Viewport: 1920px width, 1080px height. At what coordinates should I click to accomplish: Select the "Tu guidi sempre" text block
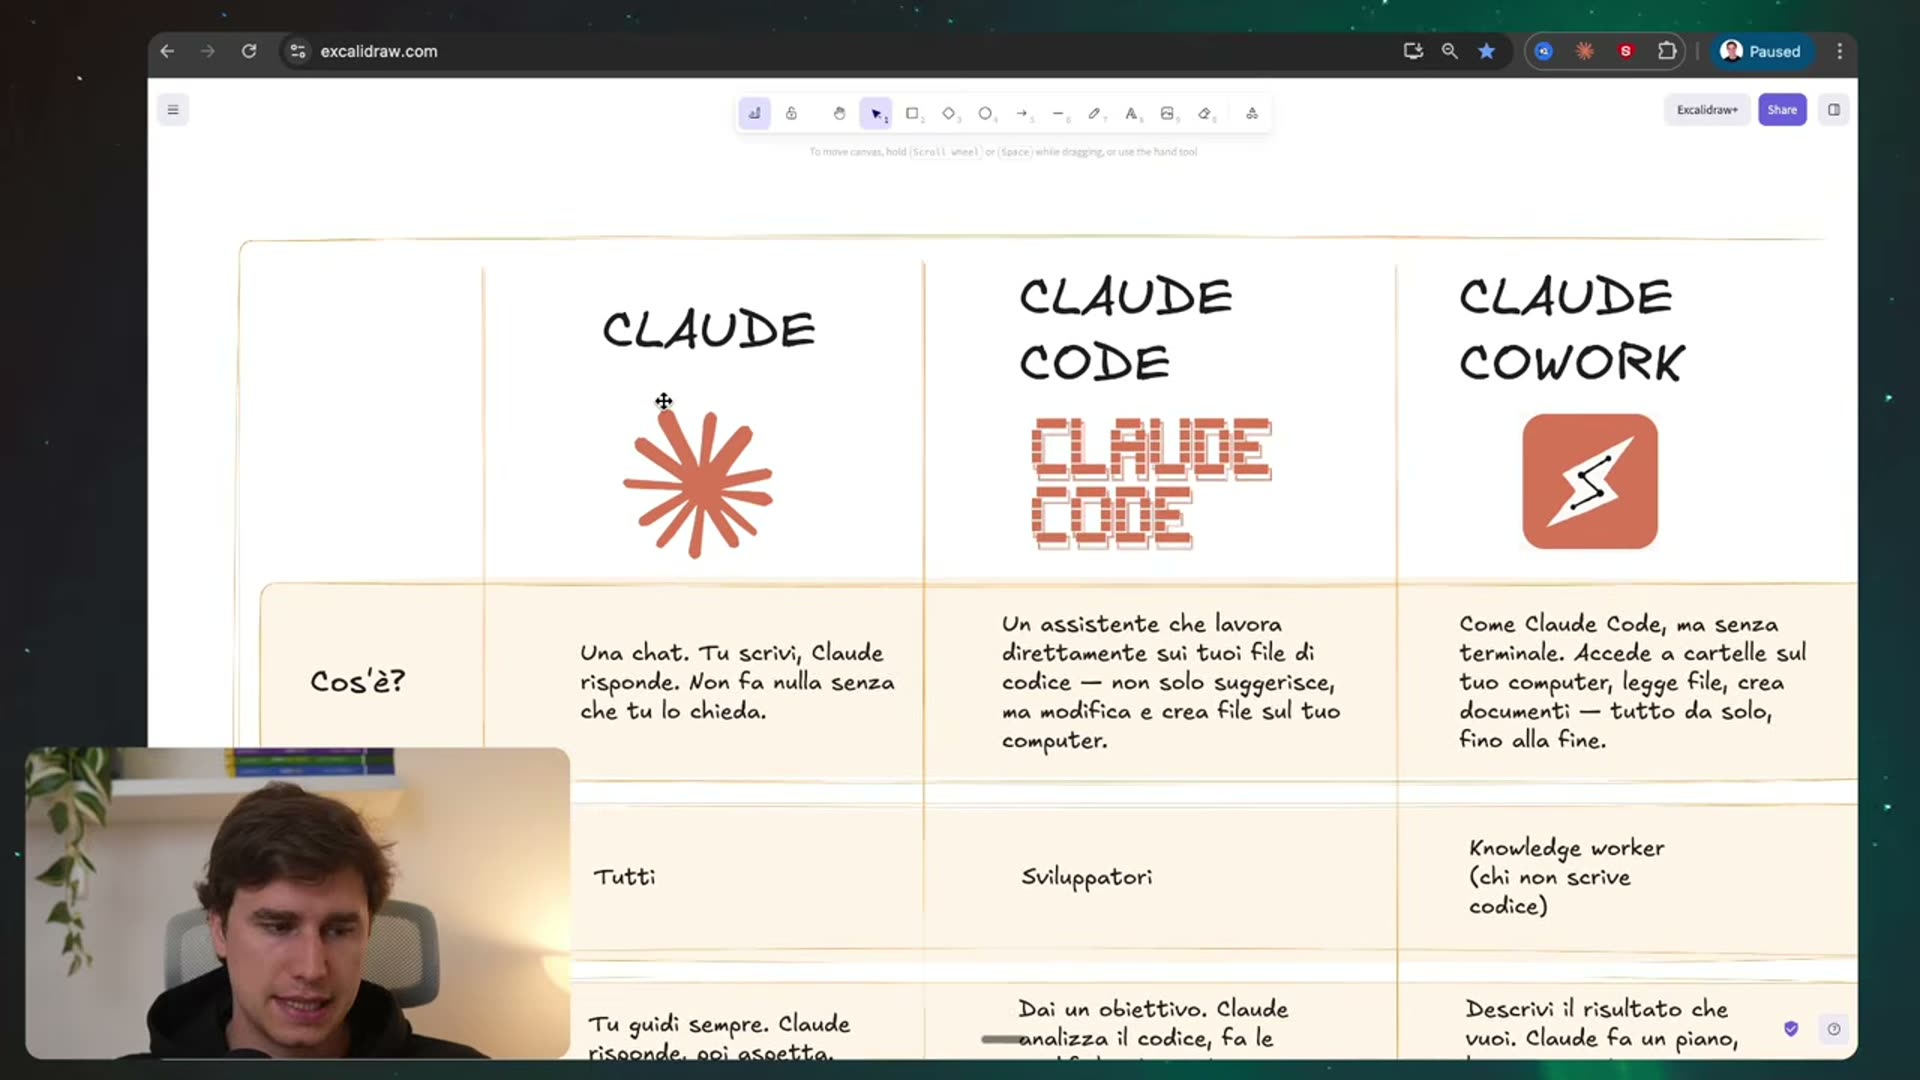point(719,1036)
